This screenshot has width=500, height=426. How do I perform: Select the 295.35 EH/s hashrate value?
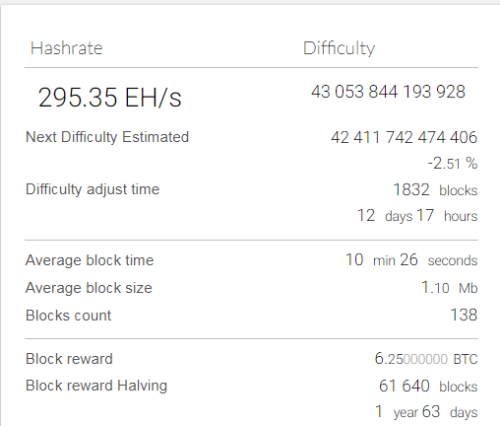110,98
